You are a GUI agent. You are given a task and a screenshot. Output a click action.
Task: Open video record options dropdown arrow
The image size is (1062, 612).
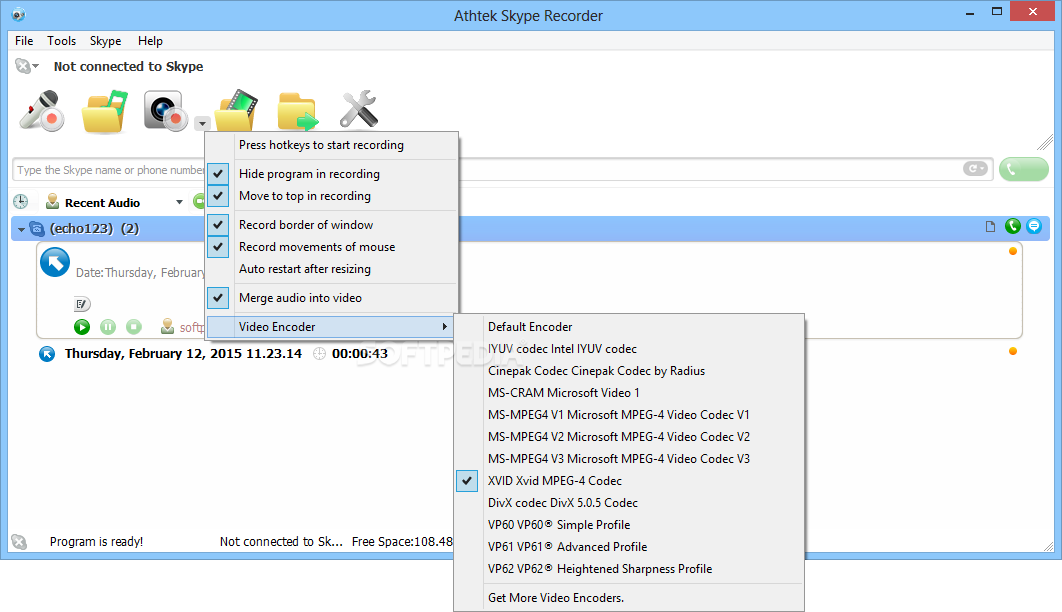(x=202, y=124)
